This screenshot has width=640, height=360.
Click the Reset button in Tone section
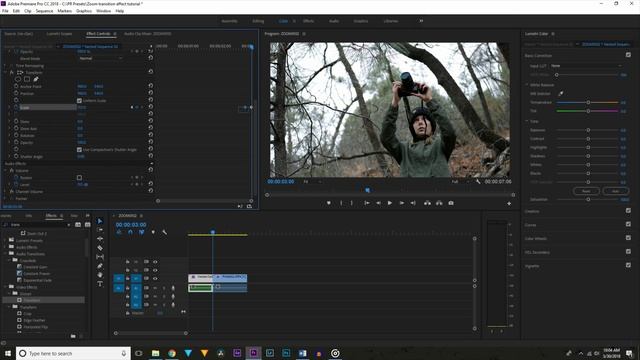click(x=586, y=191)
